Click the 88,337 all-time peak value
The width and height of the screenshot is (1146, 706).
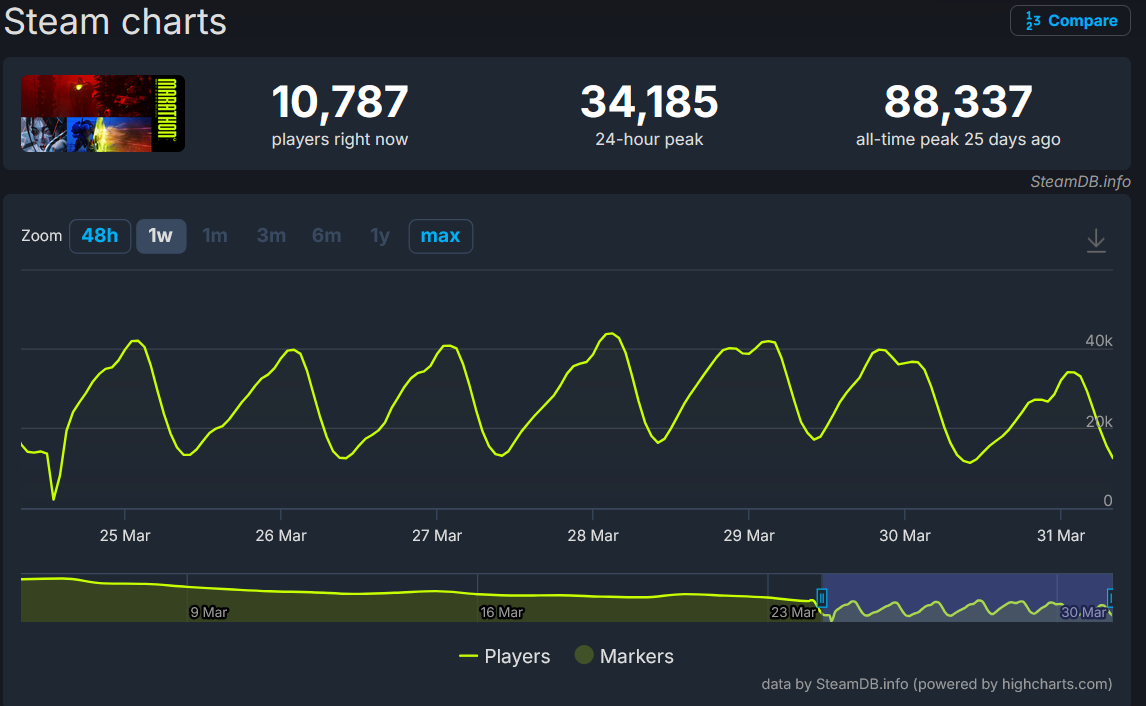[x=958, y=102]
